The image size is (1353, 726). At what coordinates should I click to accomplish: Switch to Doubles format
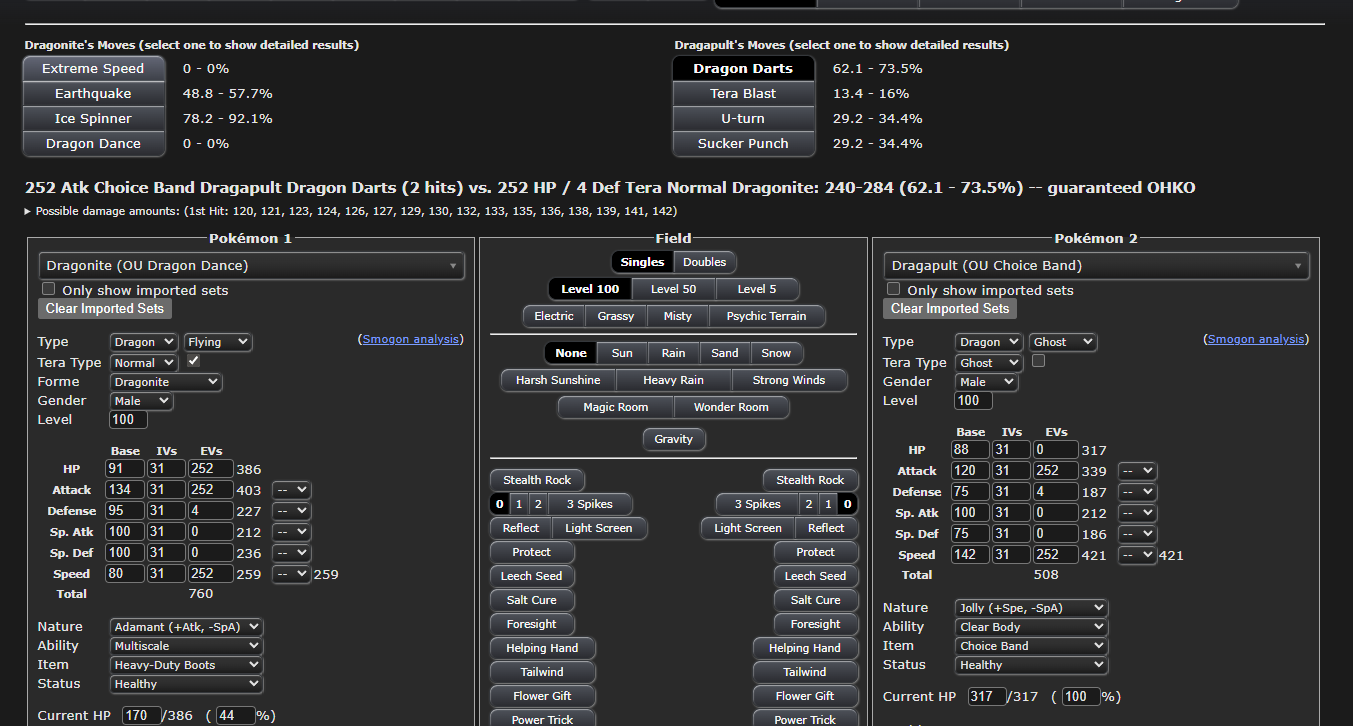point(705,262)
